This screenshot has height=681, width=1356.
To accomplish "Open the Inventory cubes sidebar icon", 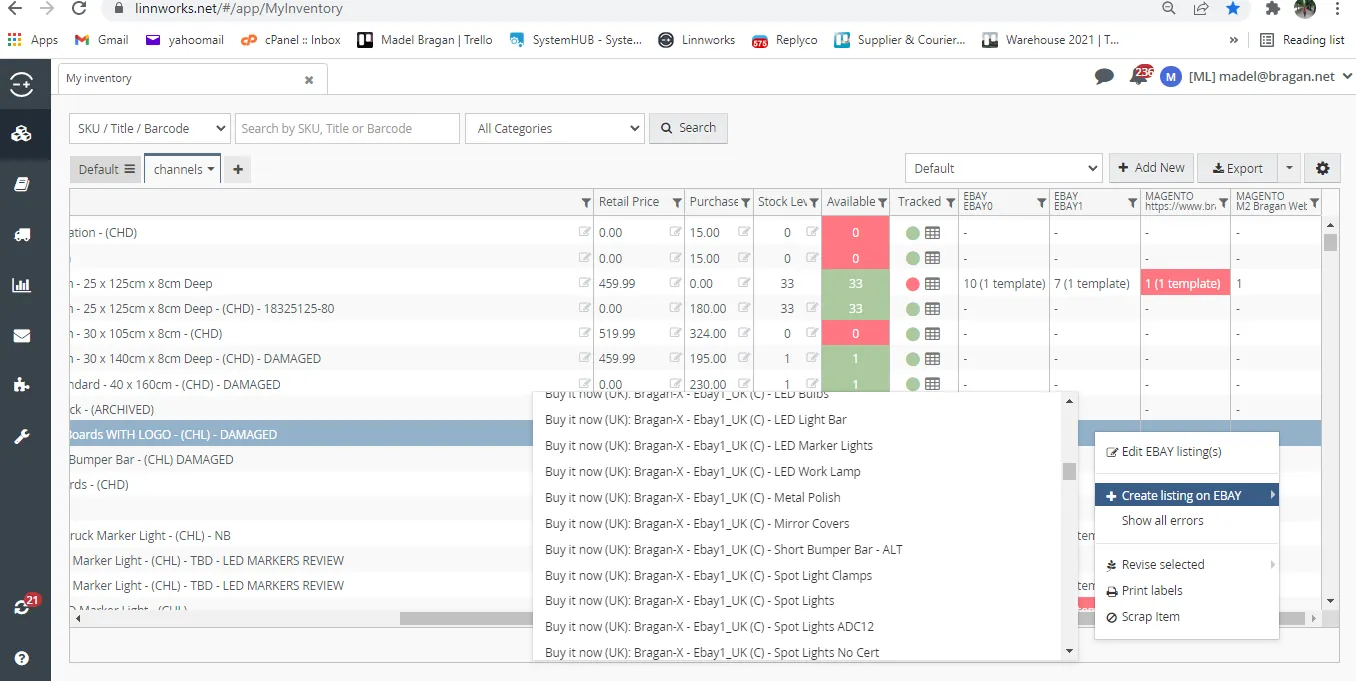I will click(x=21, y=134).
